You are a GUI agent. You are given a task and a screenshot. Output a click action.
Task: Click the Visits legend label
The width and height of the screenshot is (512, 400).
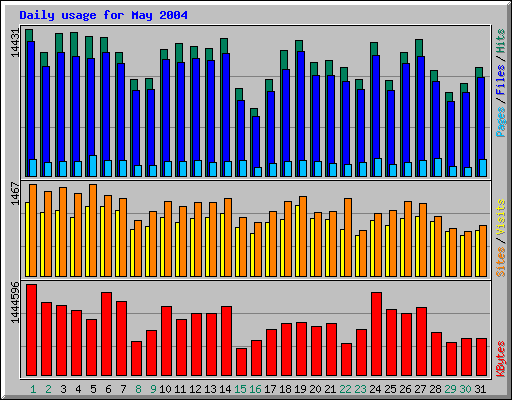pos(501,217)
